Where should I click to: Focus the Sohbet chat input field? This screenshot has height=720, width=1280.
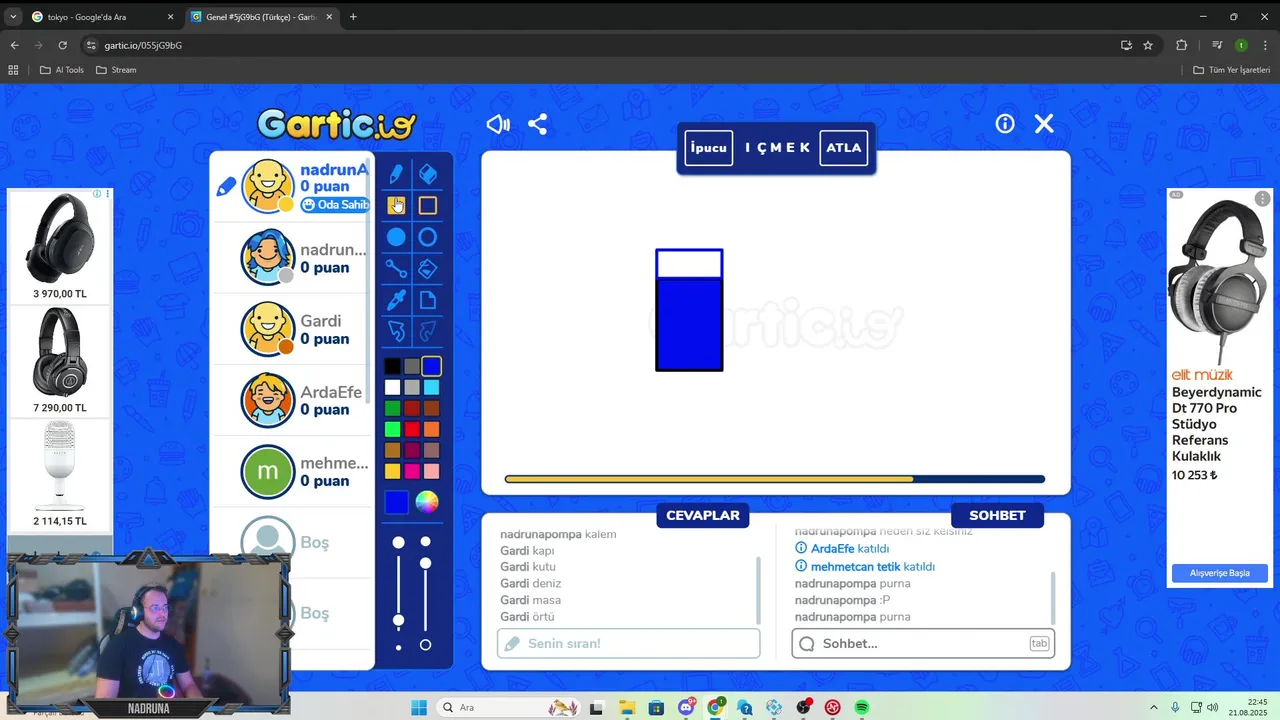coord(923,643)
